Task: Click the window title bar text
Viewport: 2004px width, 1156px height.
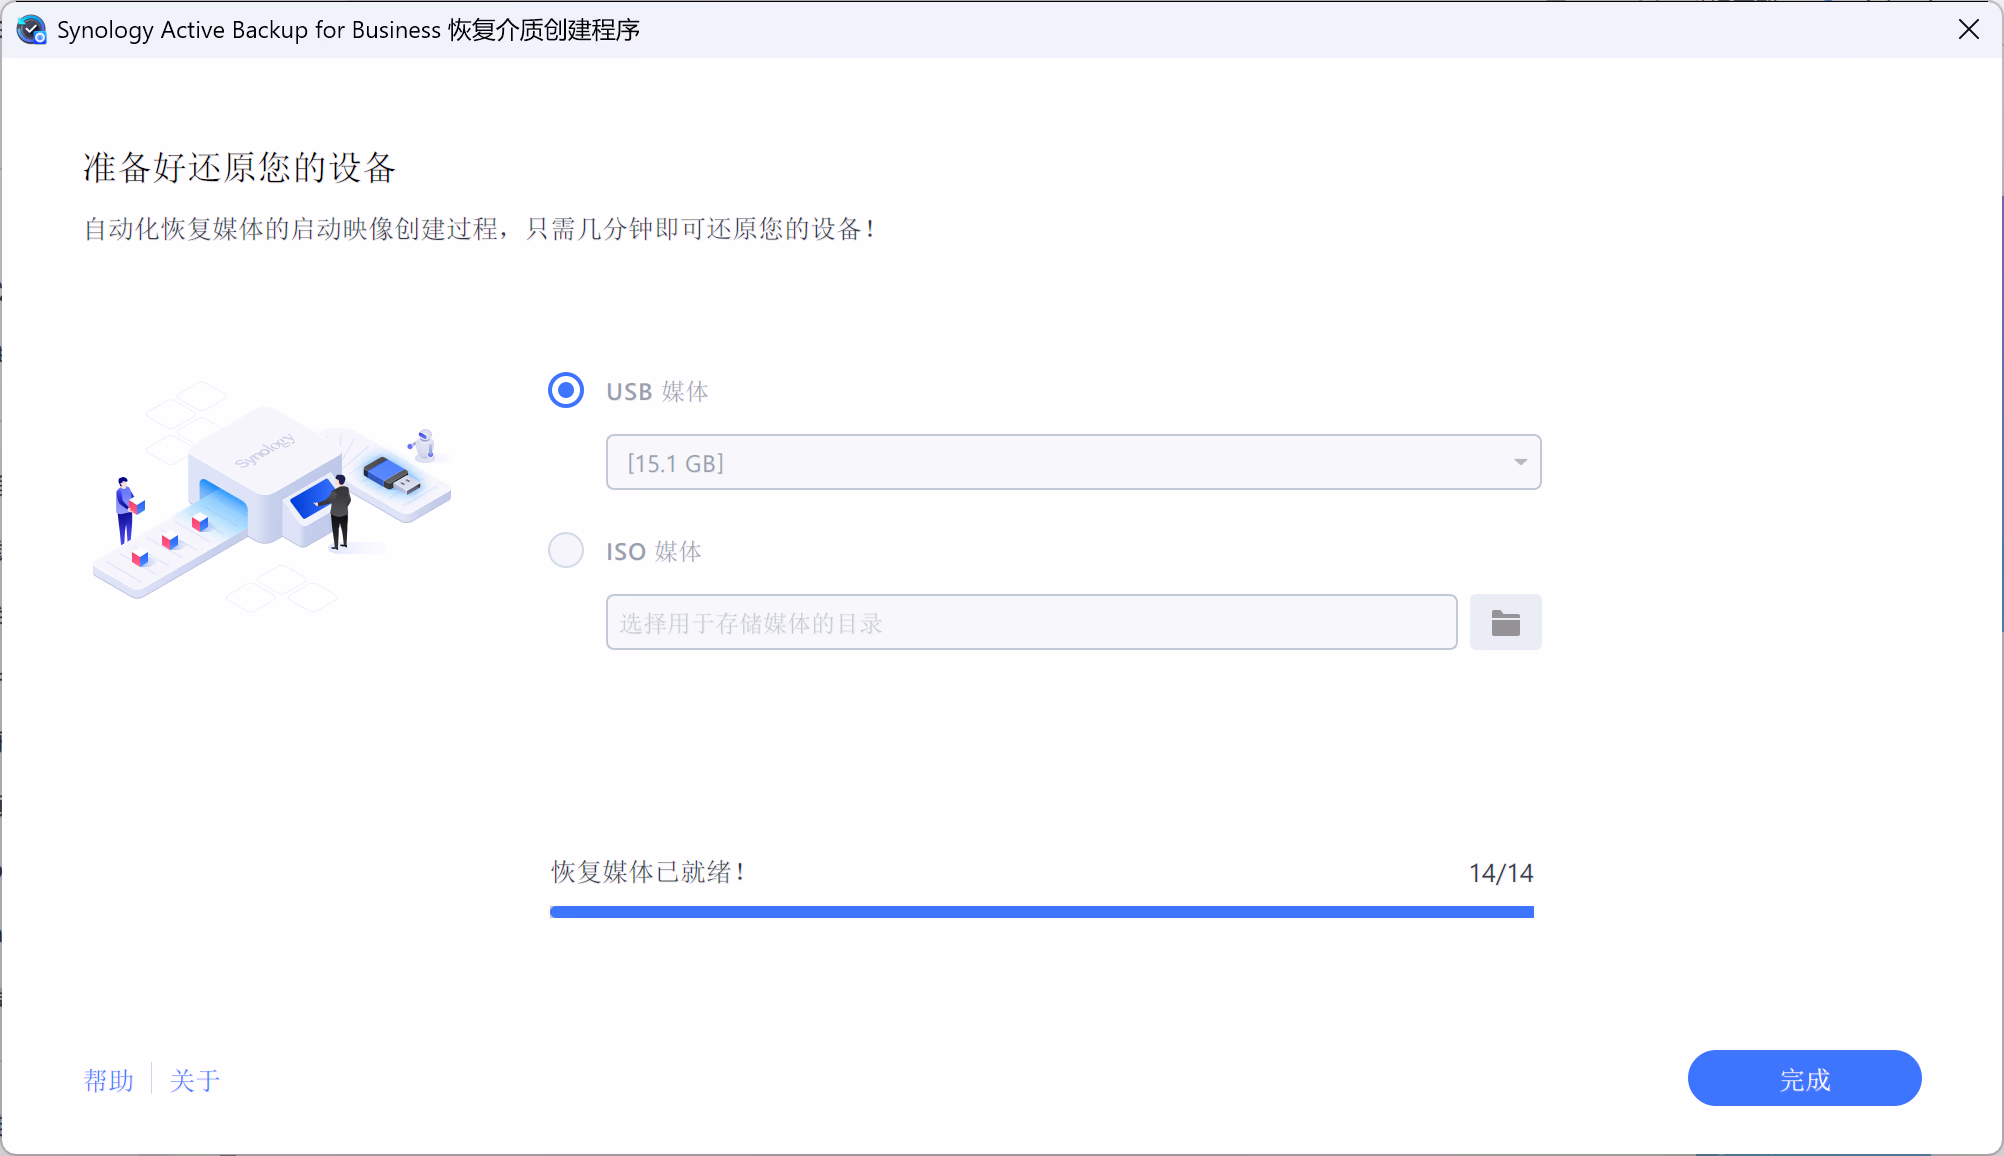Action: point(348,30)
